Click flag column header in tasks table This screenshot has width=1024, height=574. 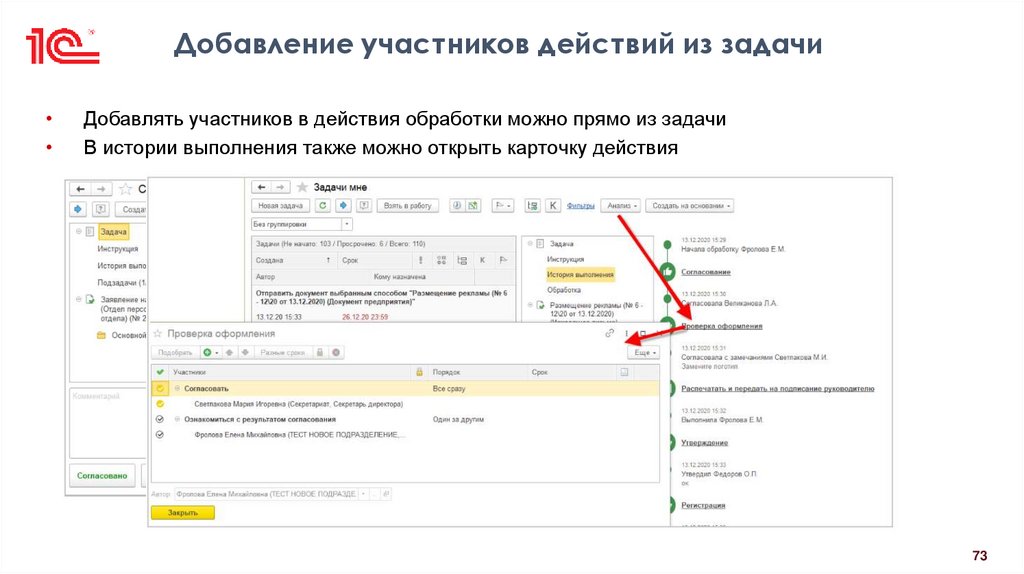click(x=503, y=260)
